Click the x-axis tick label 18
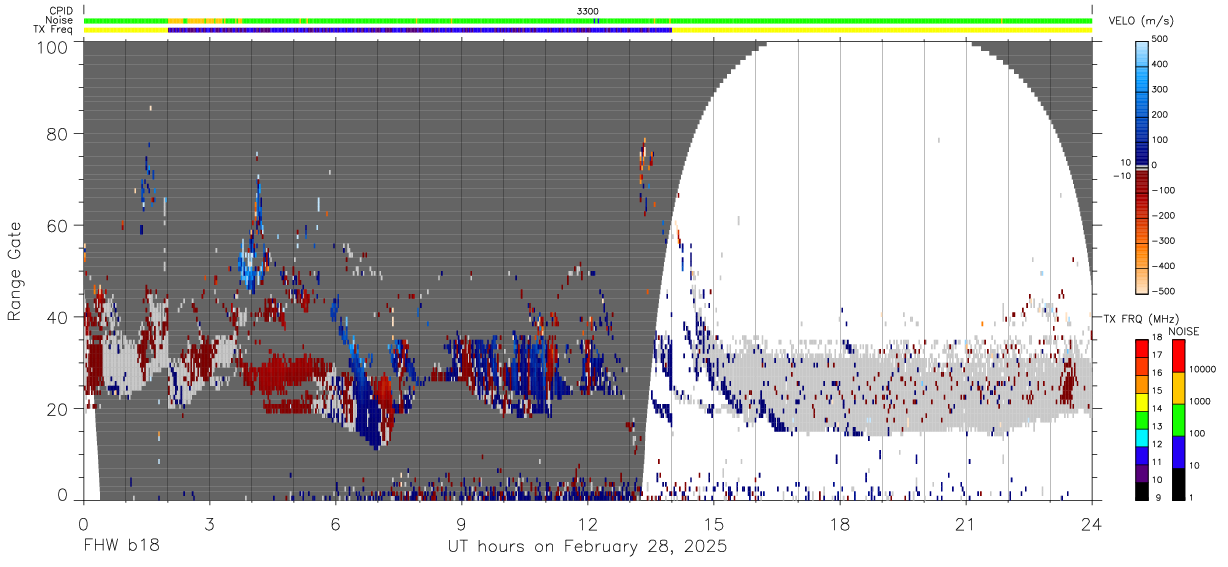Viewport: 1228px width, 567px height. pyautogui.click(x=840, y=522)
